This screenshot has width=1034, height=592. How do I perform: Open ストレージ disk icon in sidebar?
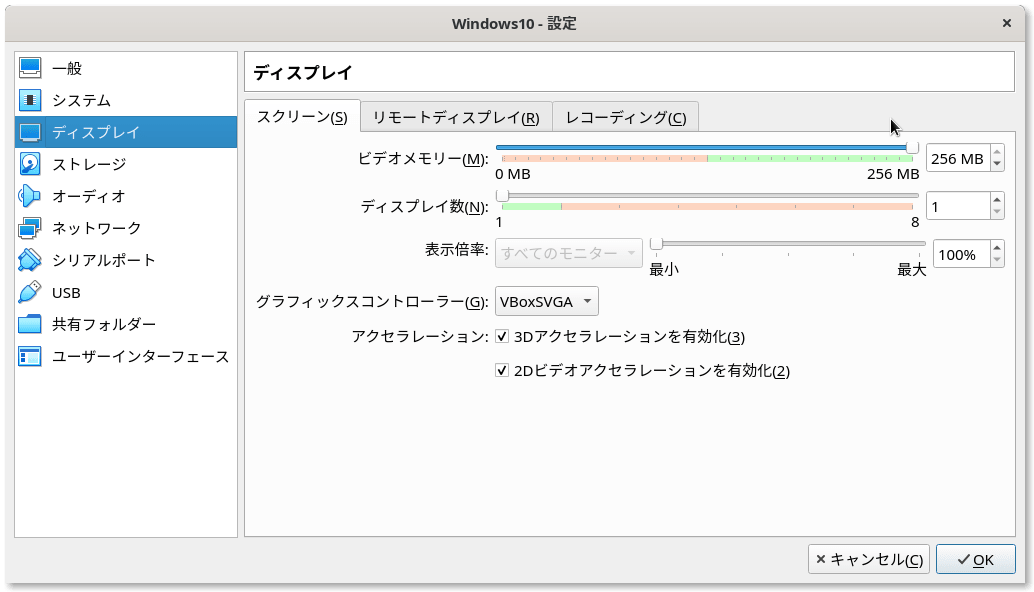point(30,164)
